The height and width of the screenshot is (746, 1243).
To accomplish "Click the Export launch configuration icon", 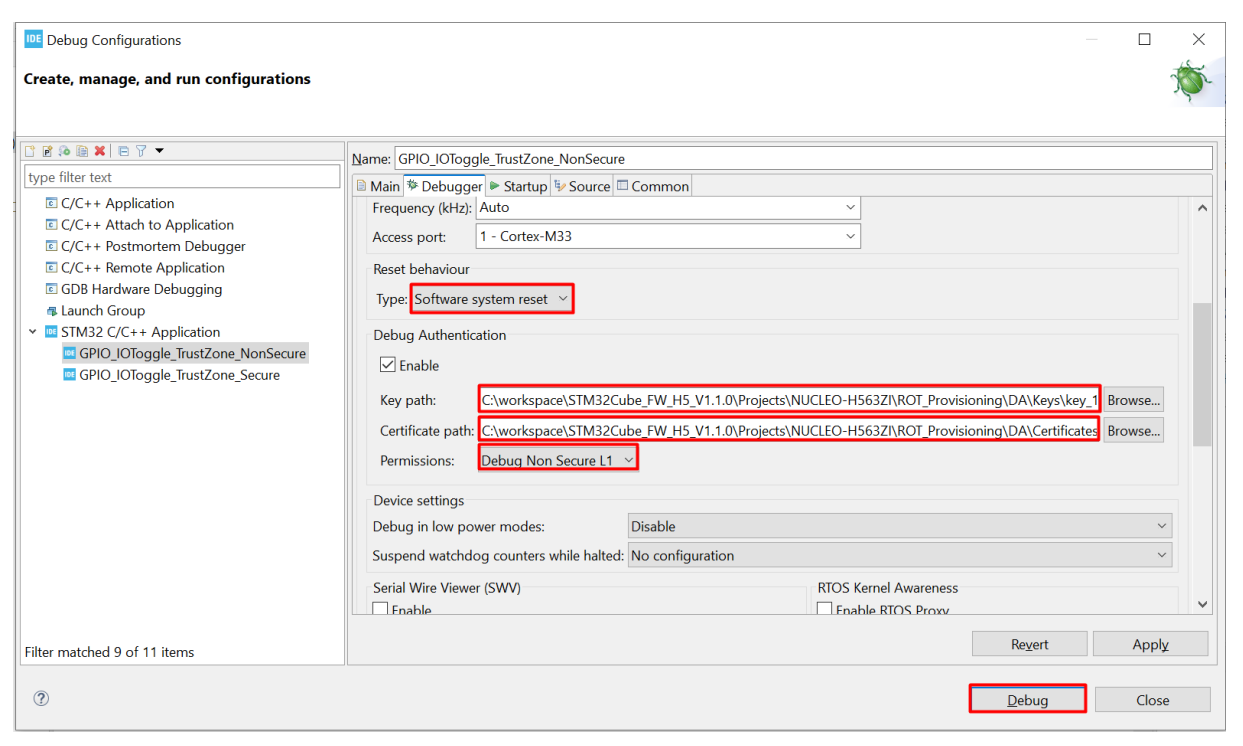I will 64,151.
